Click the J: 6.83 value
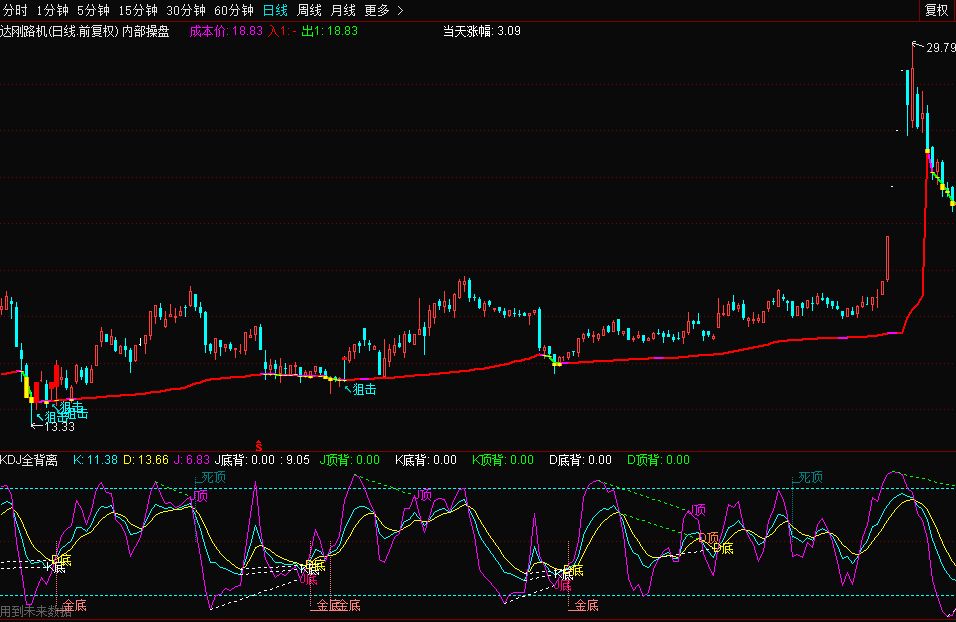 [x=192, y=460]
